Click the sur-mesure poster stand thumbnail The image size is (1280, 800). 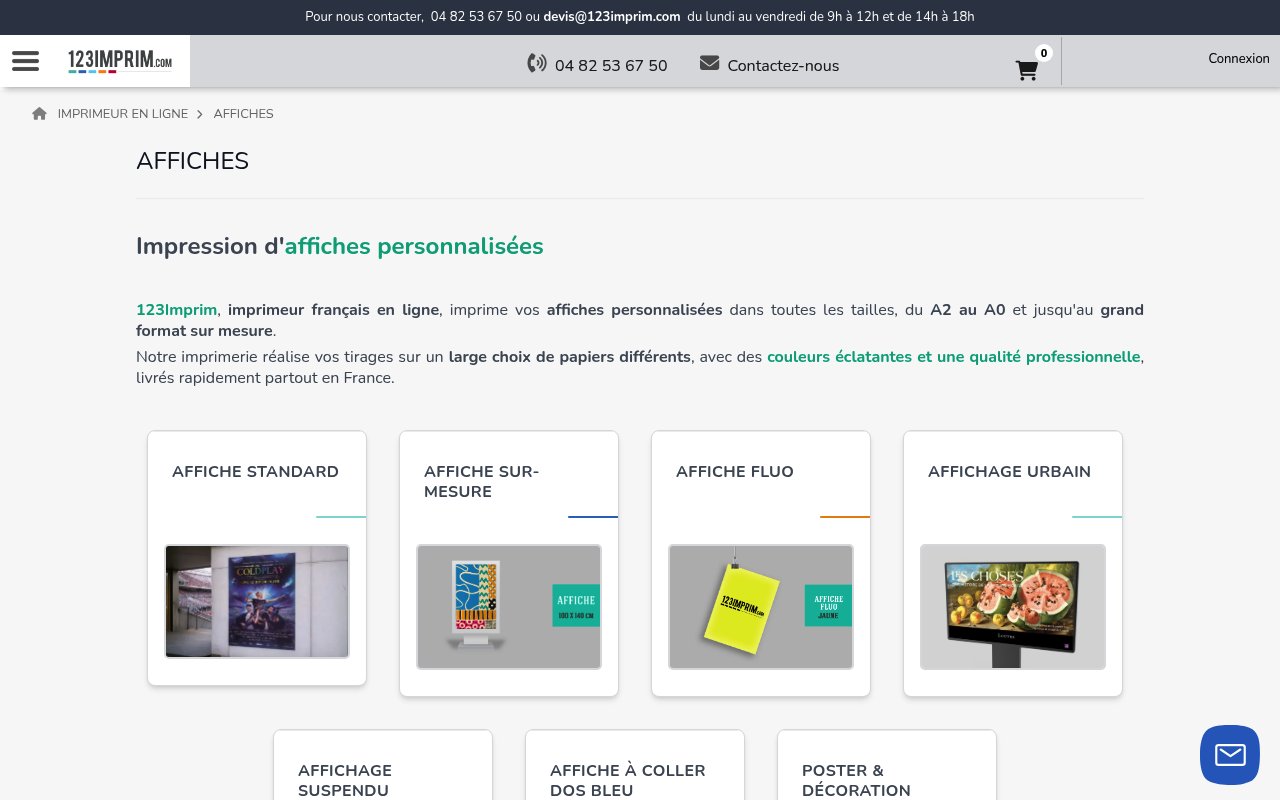click(509, 607)
